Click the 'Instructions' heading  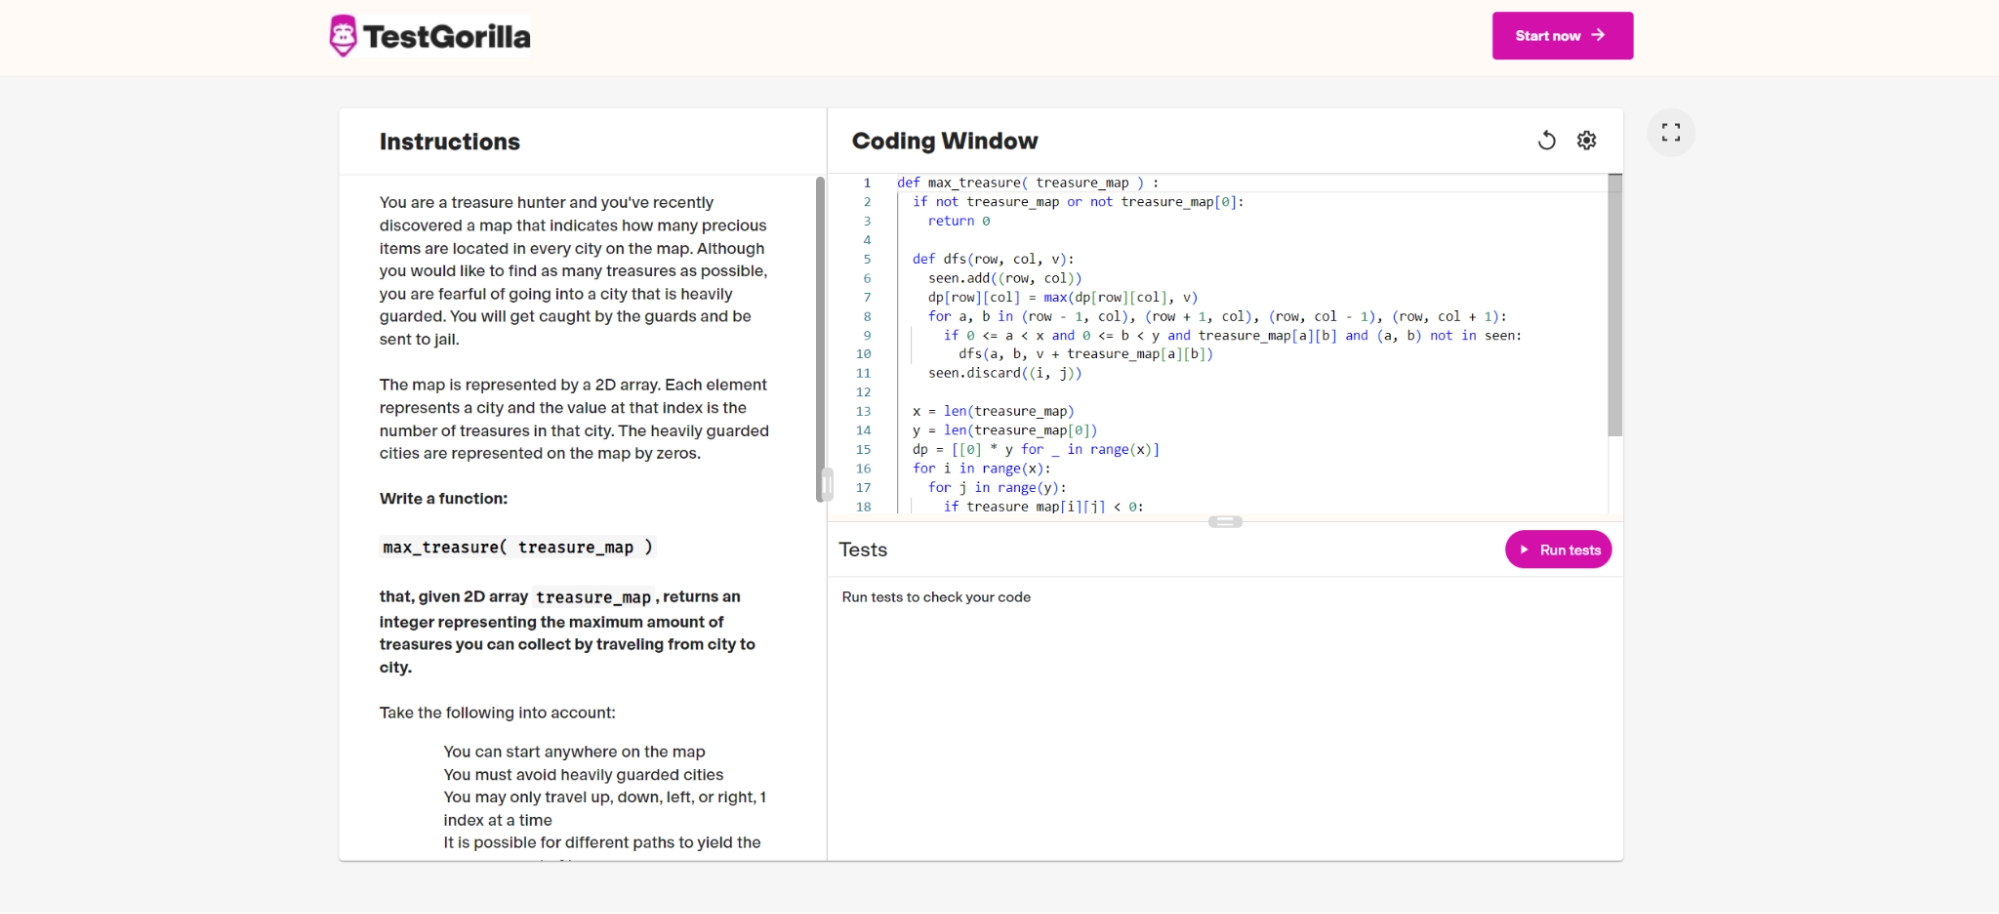click(450, 142)
